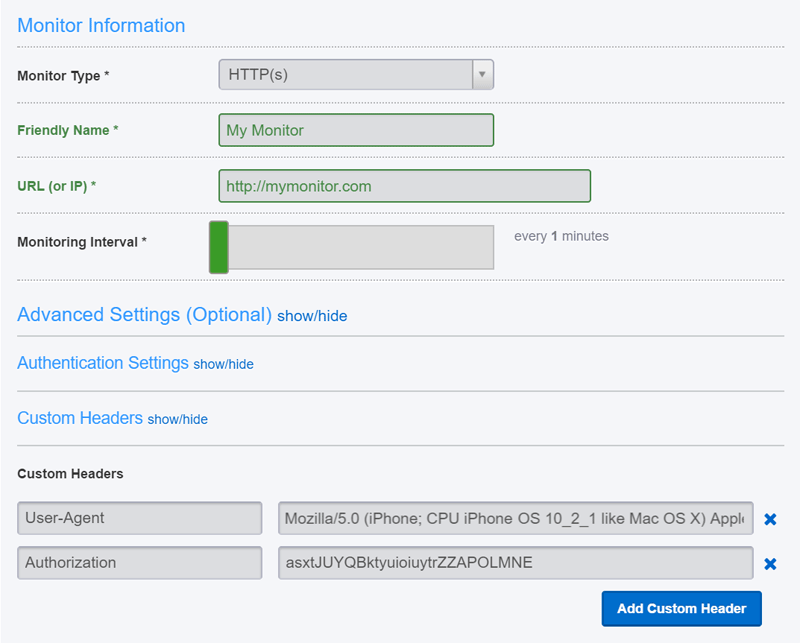The width and height of the screenshot is (800, 643).
Task: Click inside the Friendly Name field
Action: [x=355, y=130]
